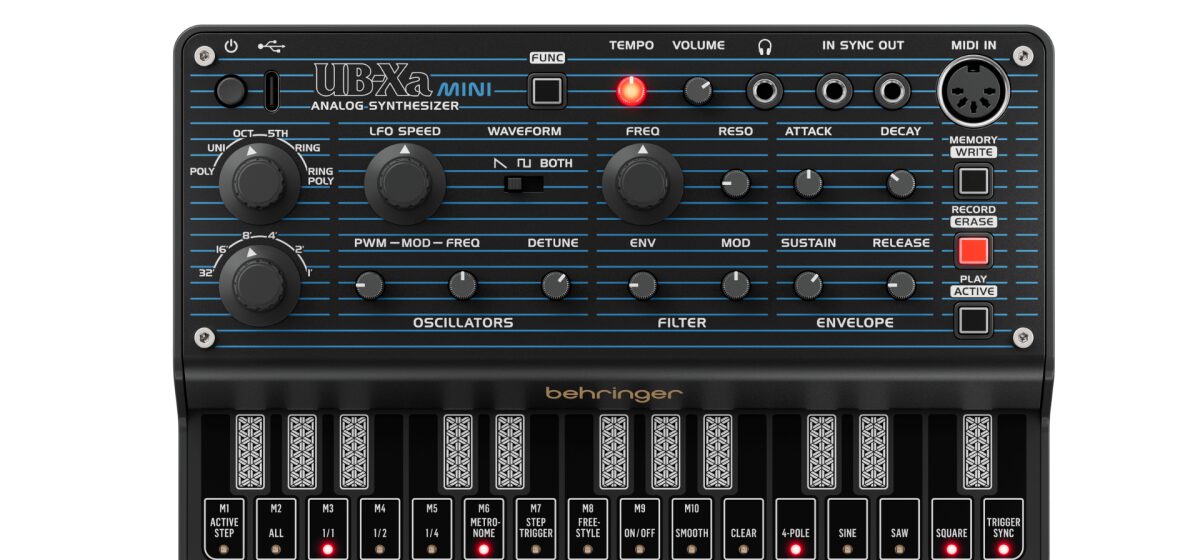1200x560 pixels.
Task: Click the large LFO SPEED knob
Action: point(405,183)
